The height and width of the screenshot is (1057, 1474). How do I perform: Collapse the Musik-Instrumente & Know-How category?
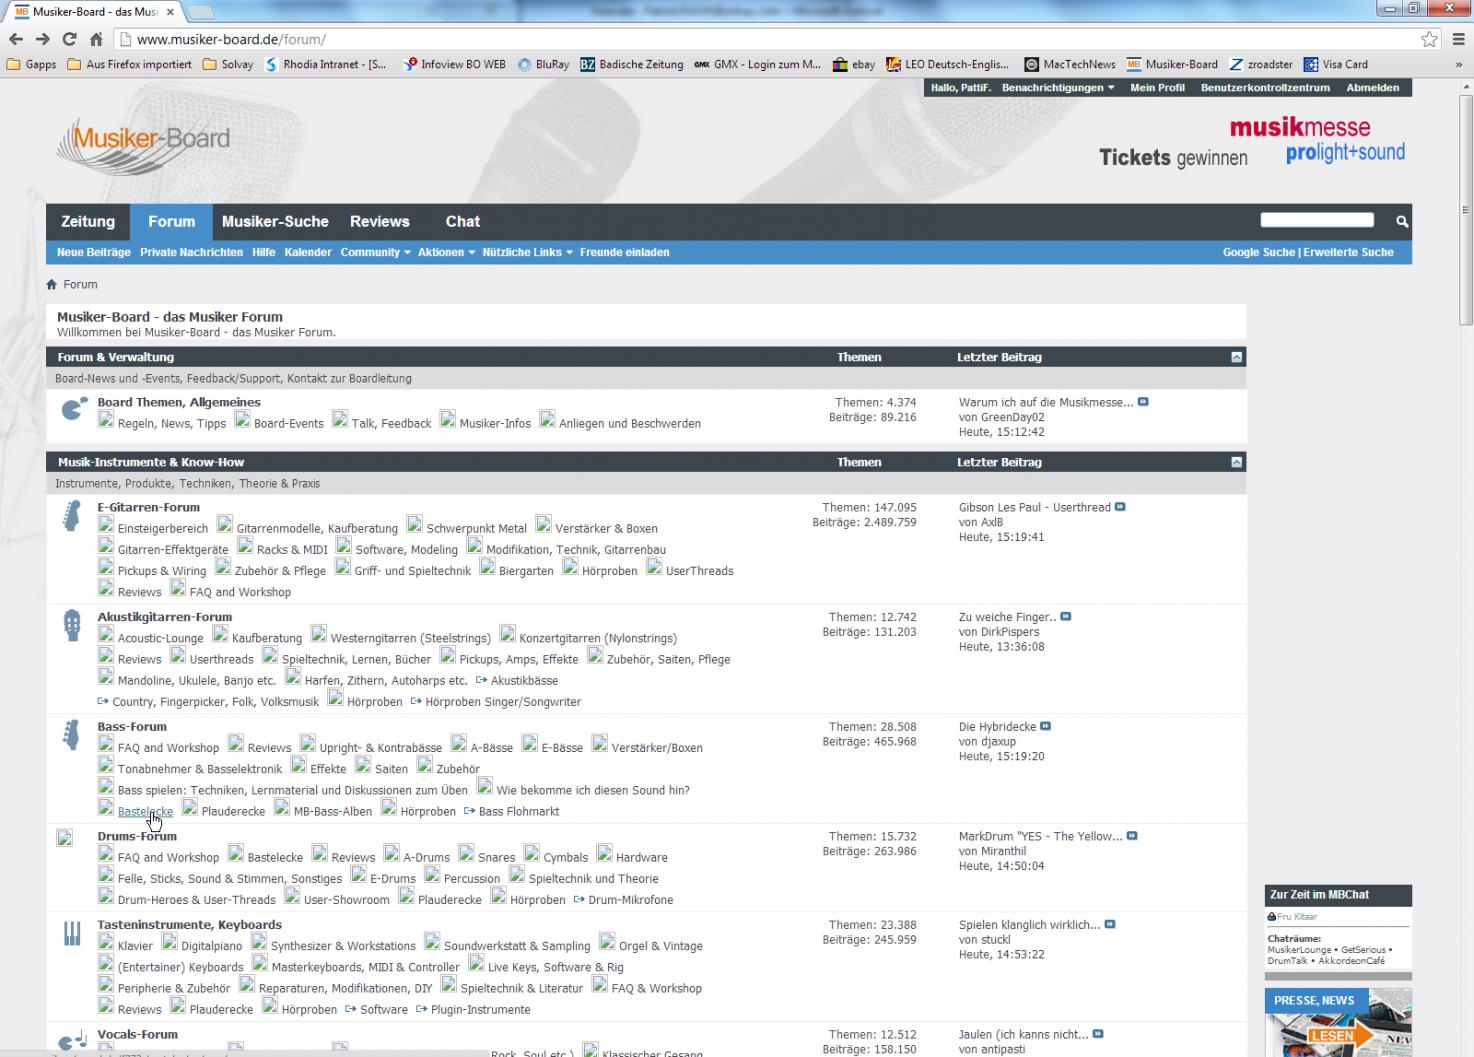(x=1237, y=462)
